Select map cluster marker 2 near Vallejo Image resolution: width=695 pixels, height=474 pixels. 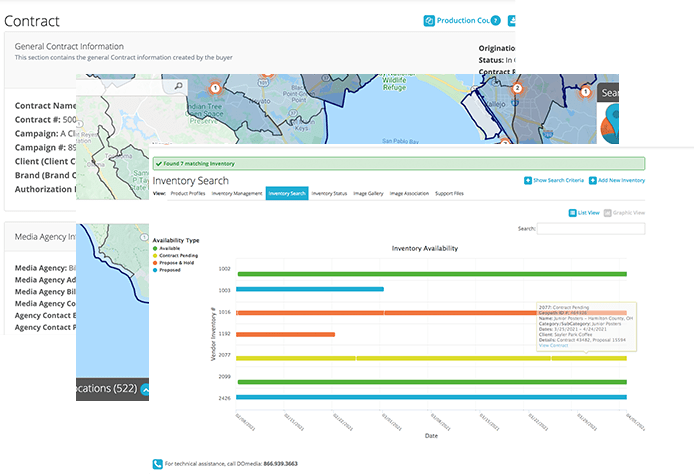pos(517,88)
